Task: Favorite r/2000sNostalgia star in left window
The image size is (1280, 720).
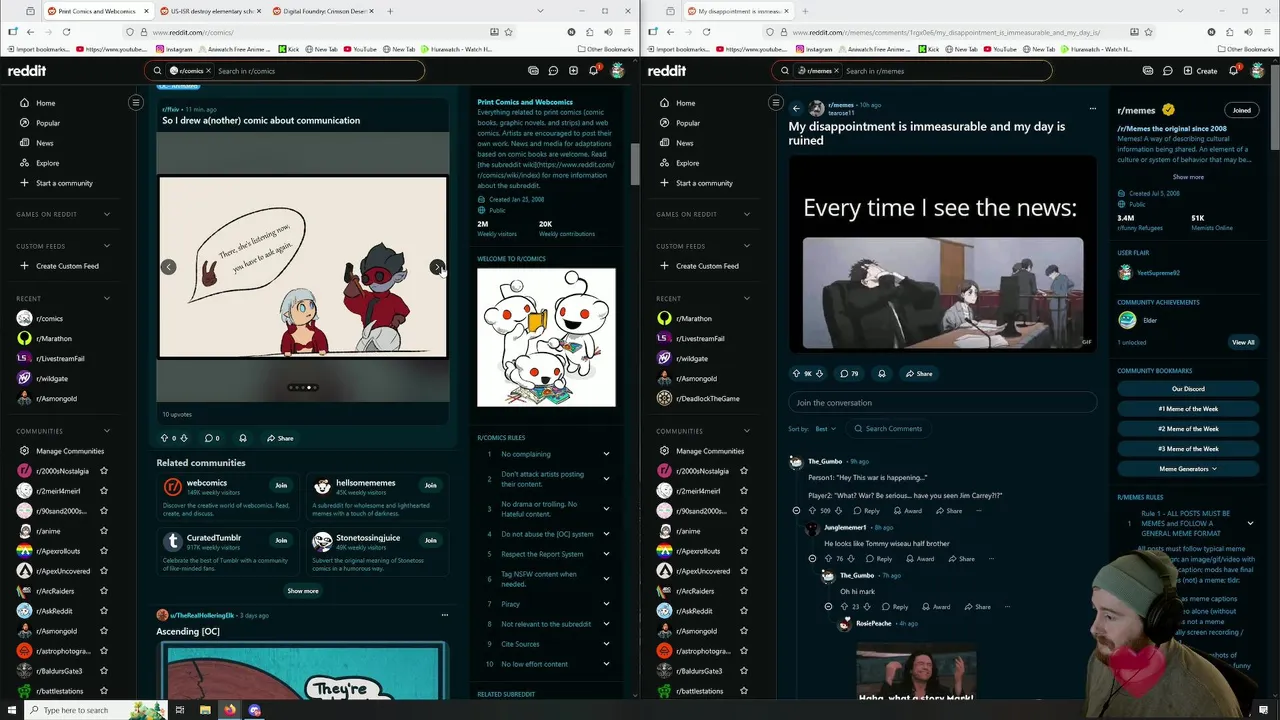Action: [104, 471]
